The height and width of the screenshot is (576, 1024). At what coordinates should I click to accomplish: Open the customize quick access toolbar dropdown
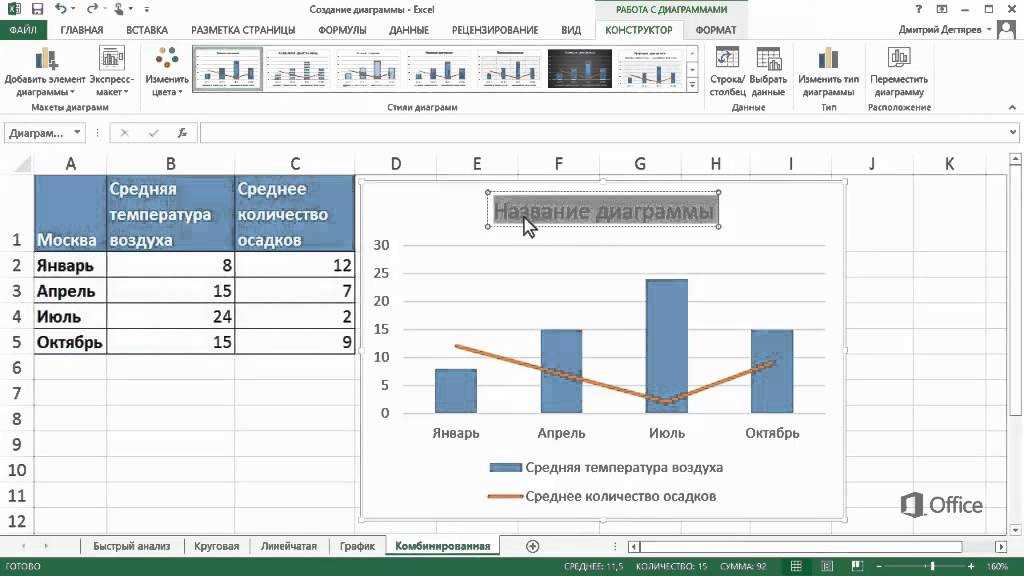[x=147, y=9]
